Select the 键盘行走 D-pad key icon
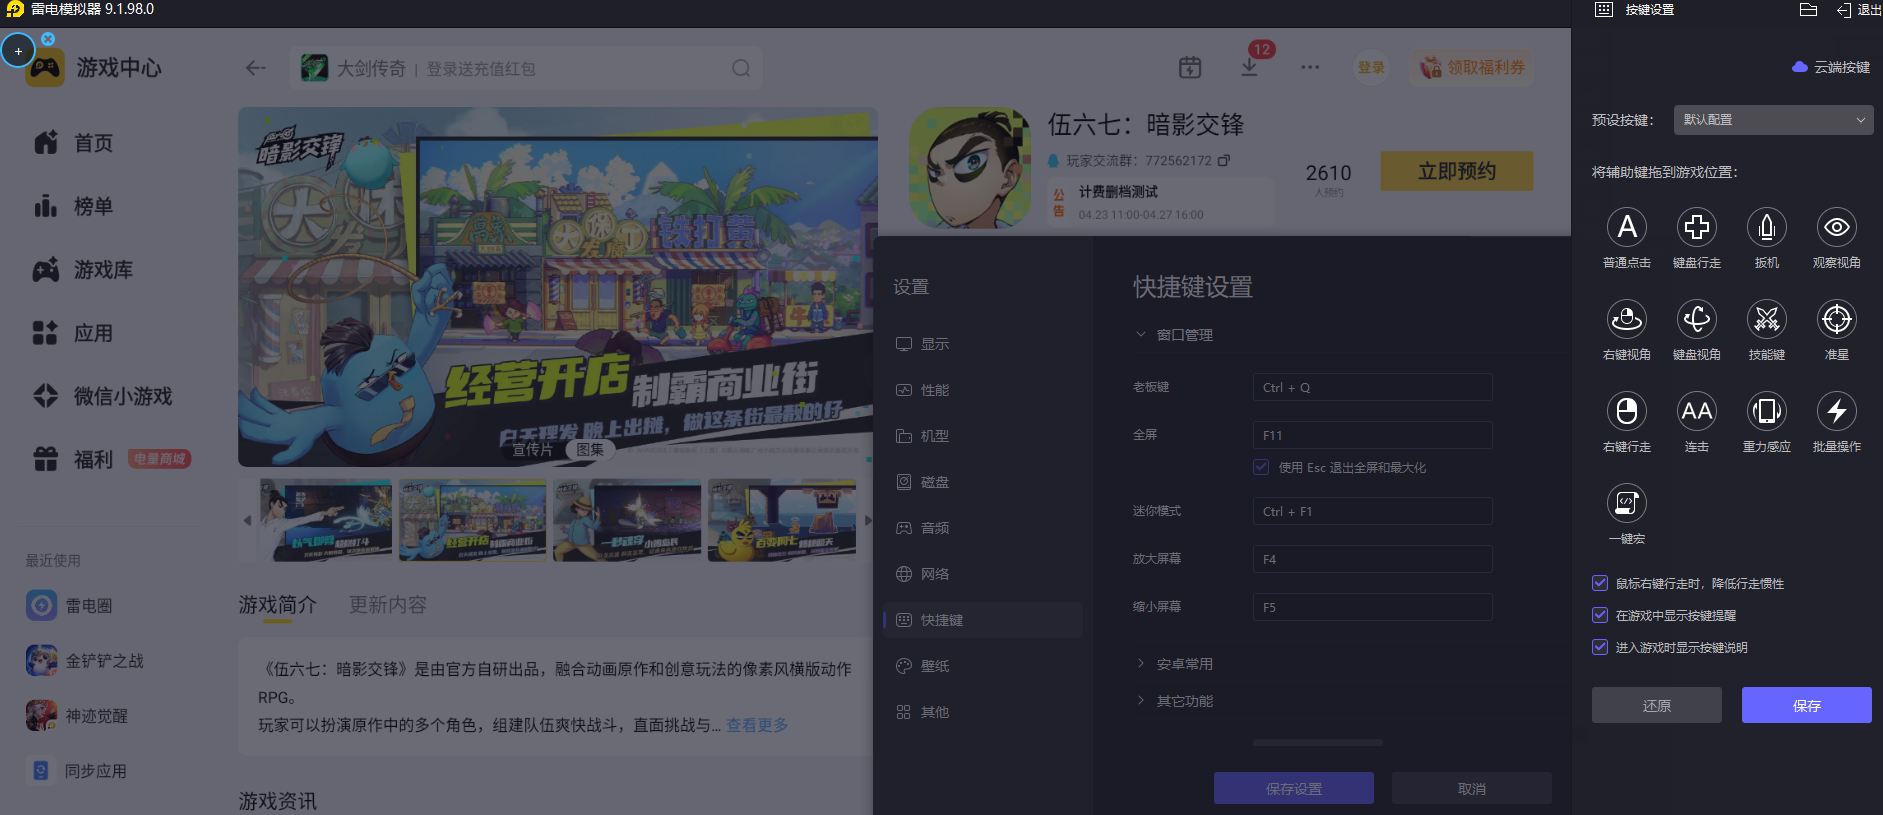The image size is (1883, 815). (1697, 227)
